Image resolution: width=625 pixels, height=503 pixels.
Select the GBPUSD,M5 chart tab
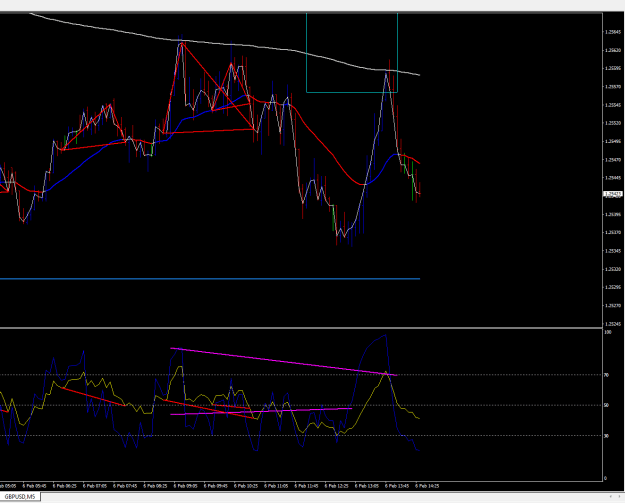point(20,497)
